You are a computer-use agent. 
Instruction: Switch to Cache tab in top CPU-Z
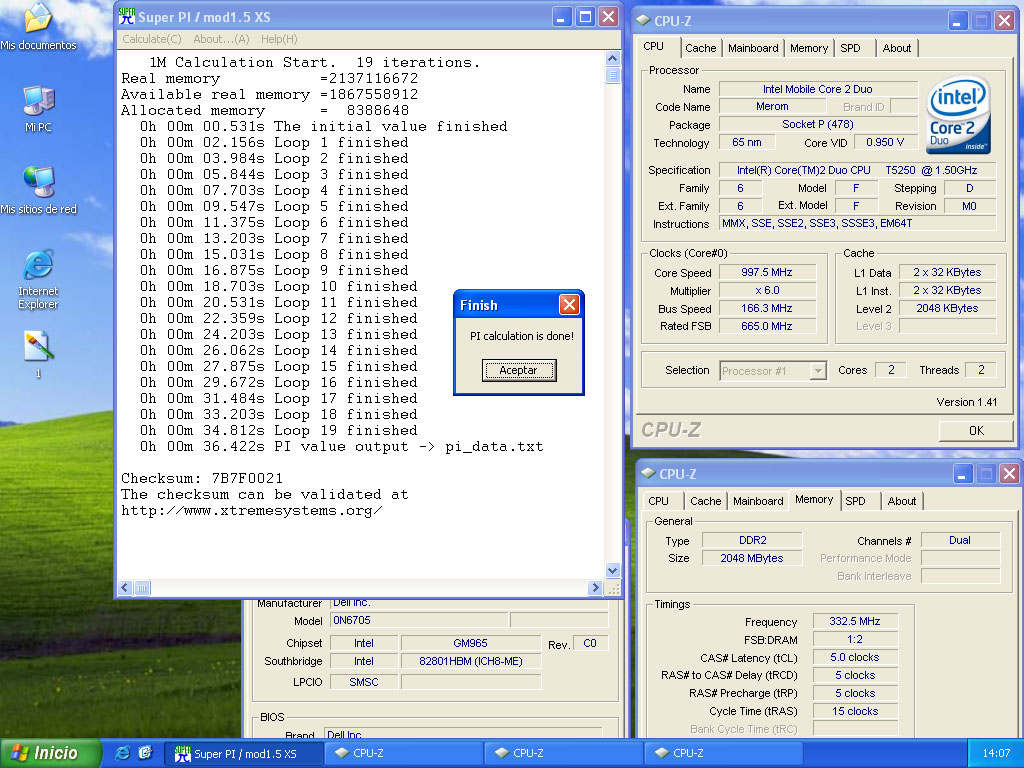click(701, 48)
